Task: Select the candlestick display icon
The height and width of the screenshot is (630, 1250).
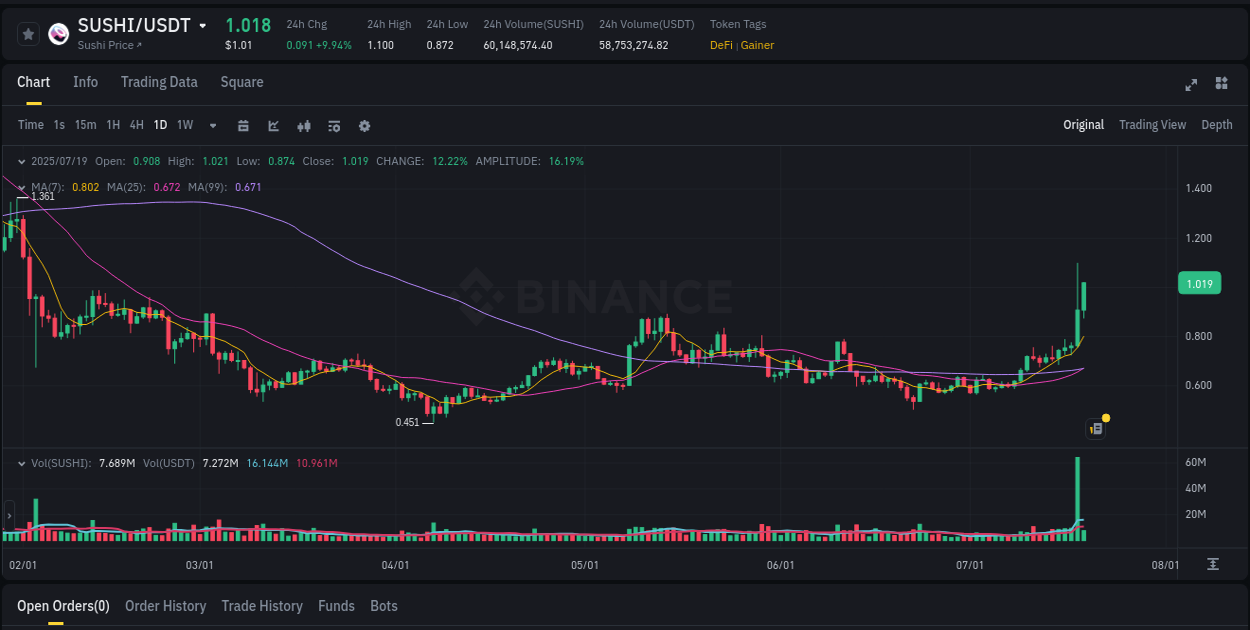Action: (303, 125)
